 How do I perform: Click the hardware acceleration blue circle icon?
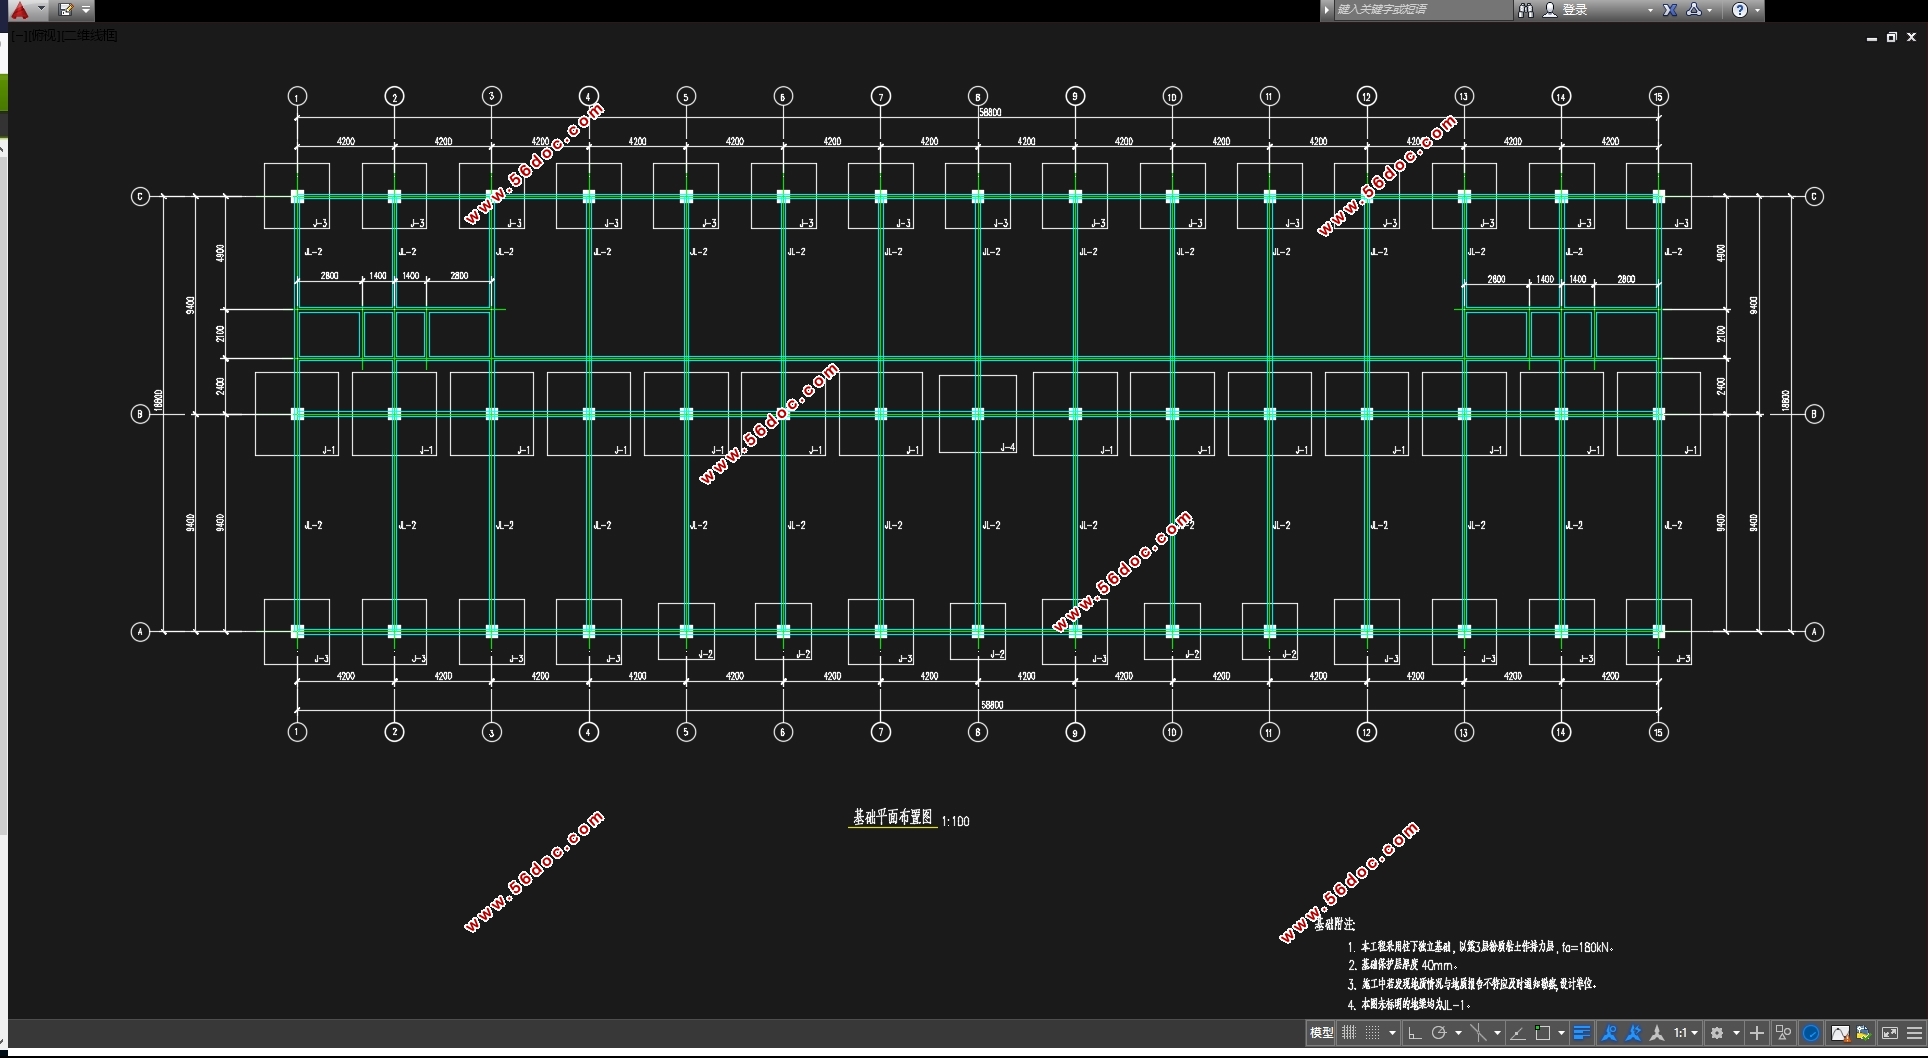pos(1811,1033)
